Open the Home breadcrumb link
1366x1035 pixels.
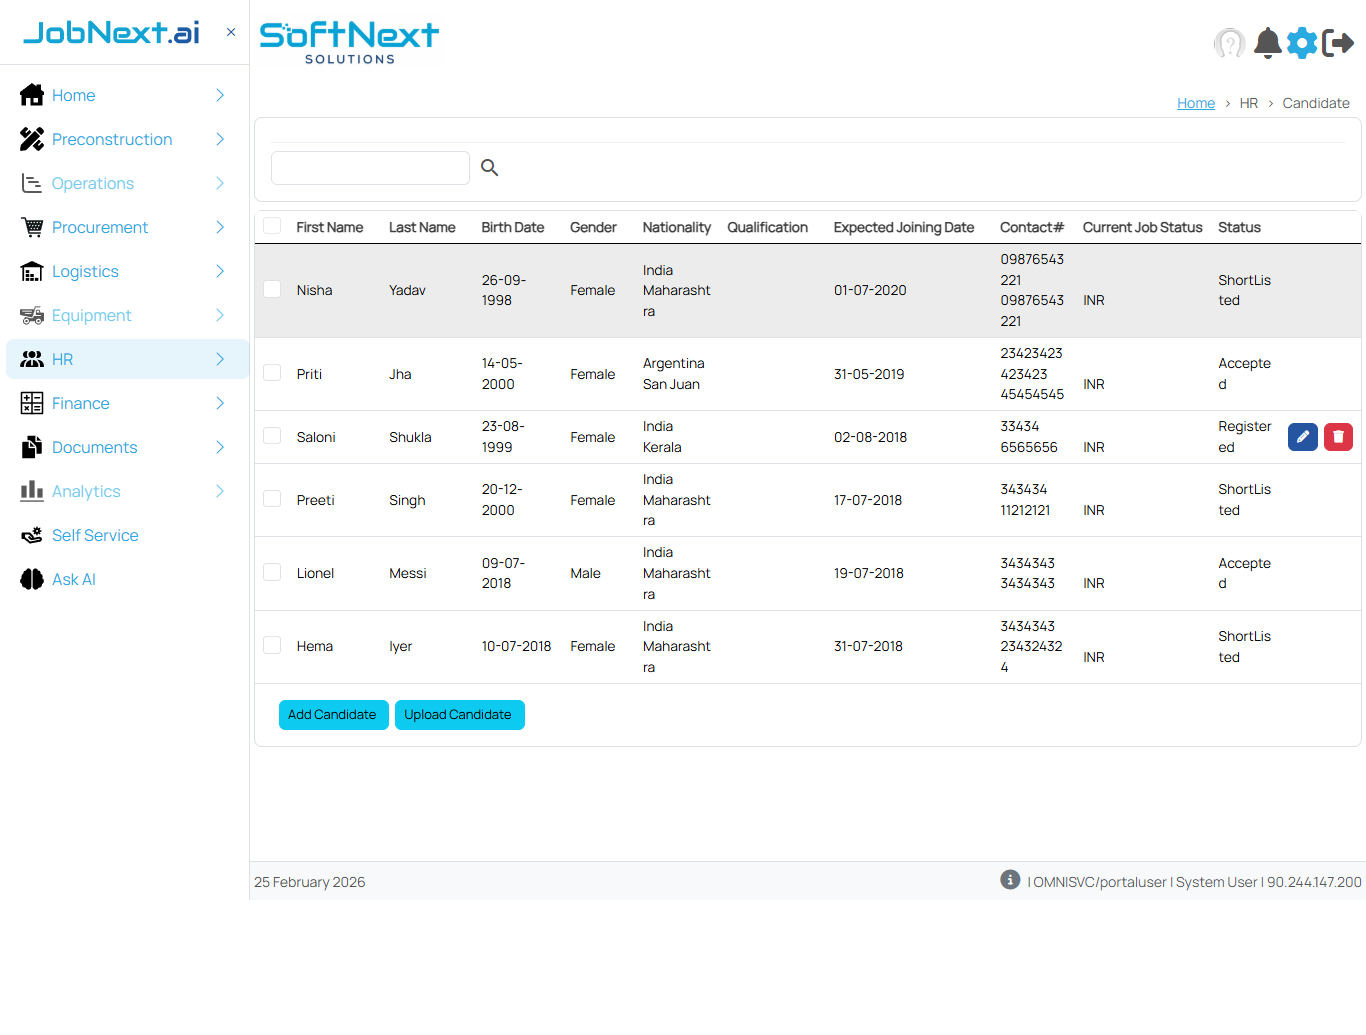pos(1196,102)
